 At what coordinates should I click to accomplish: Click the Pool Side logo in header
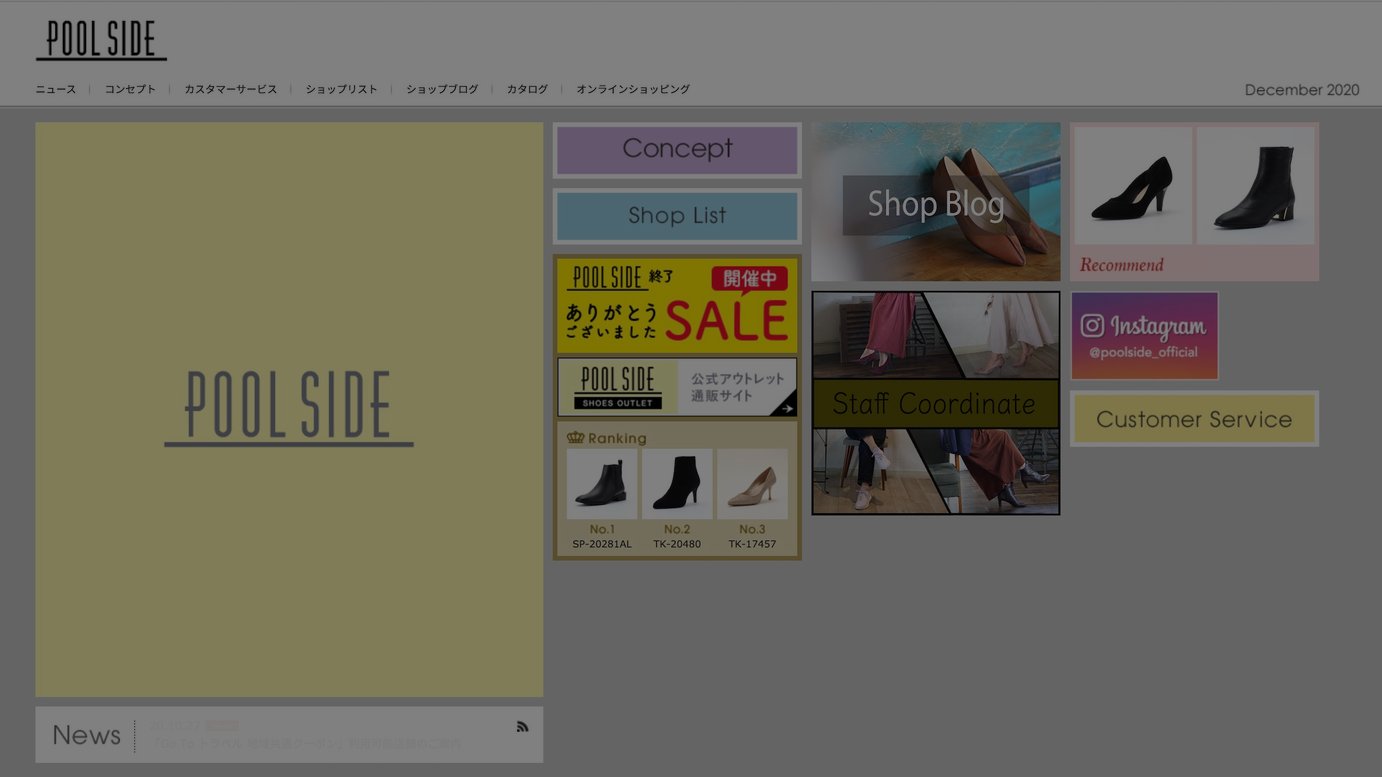(101, 41)
